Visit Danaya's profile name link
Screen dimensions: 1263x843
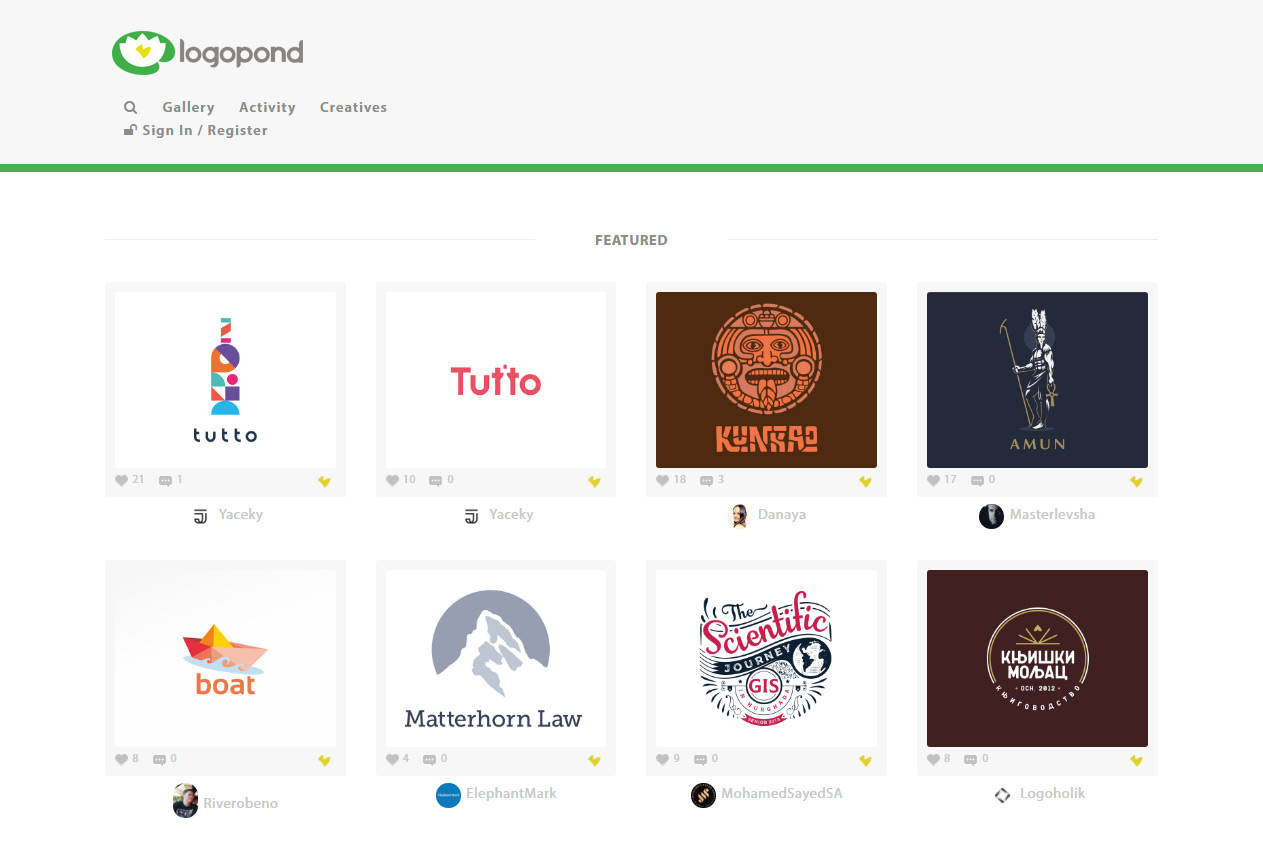[x=782, y=515]
